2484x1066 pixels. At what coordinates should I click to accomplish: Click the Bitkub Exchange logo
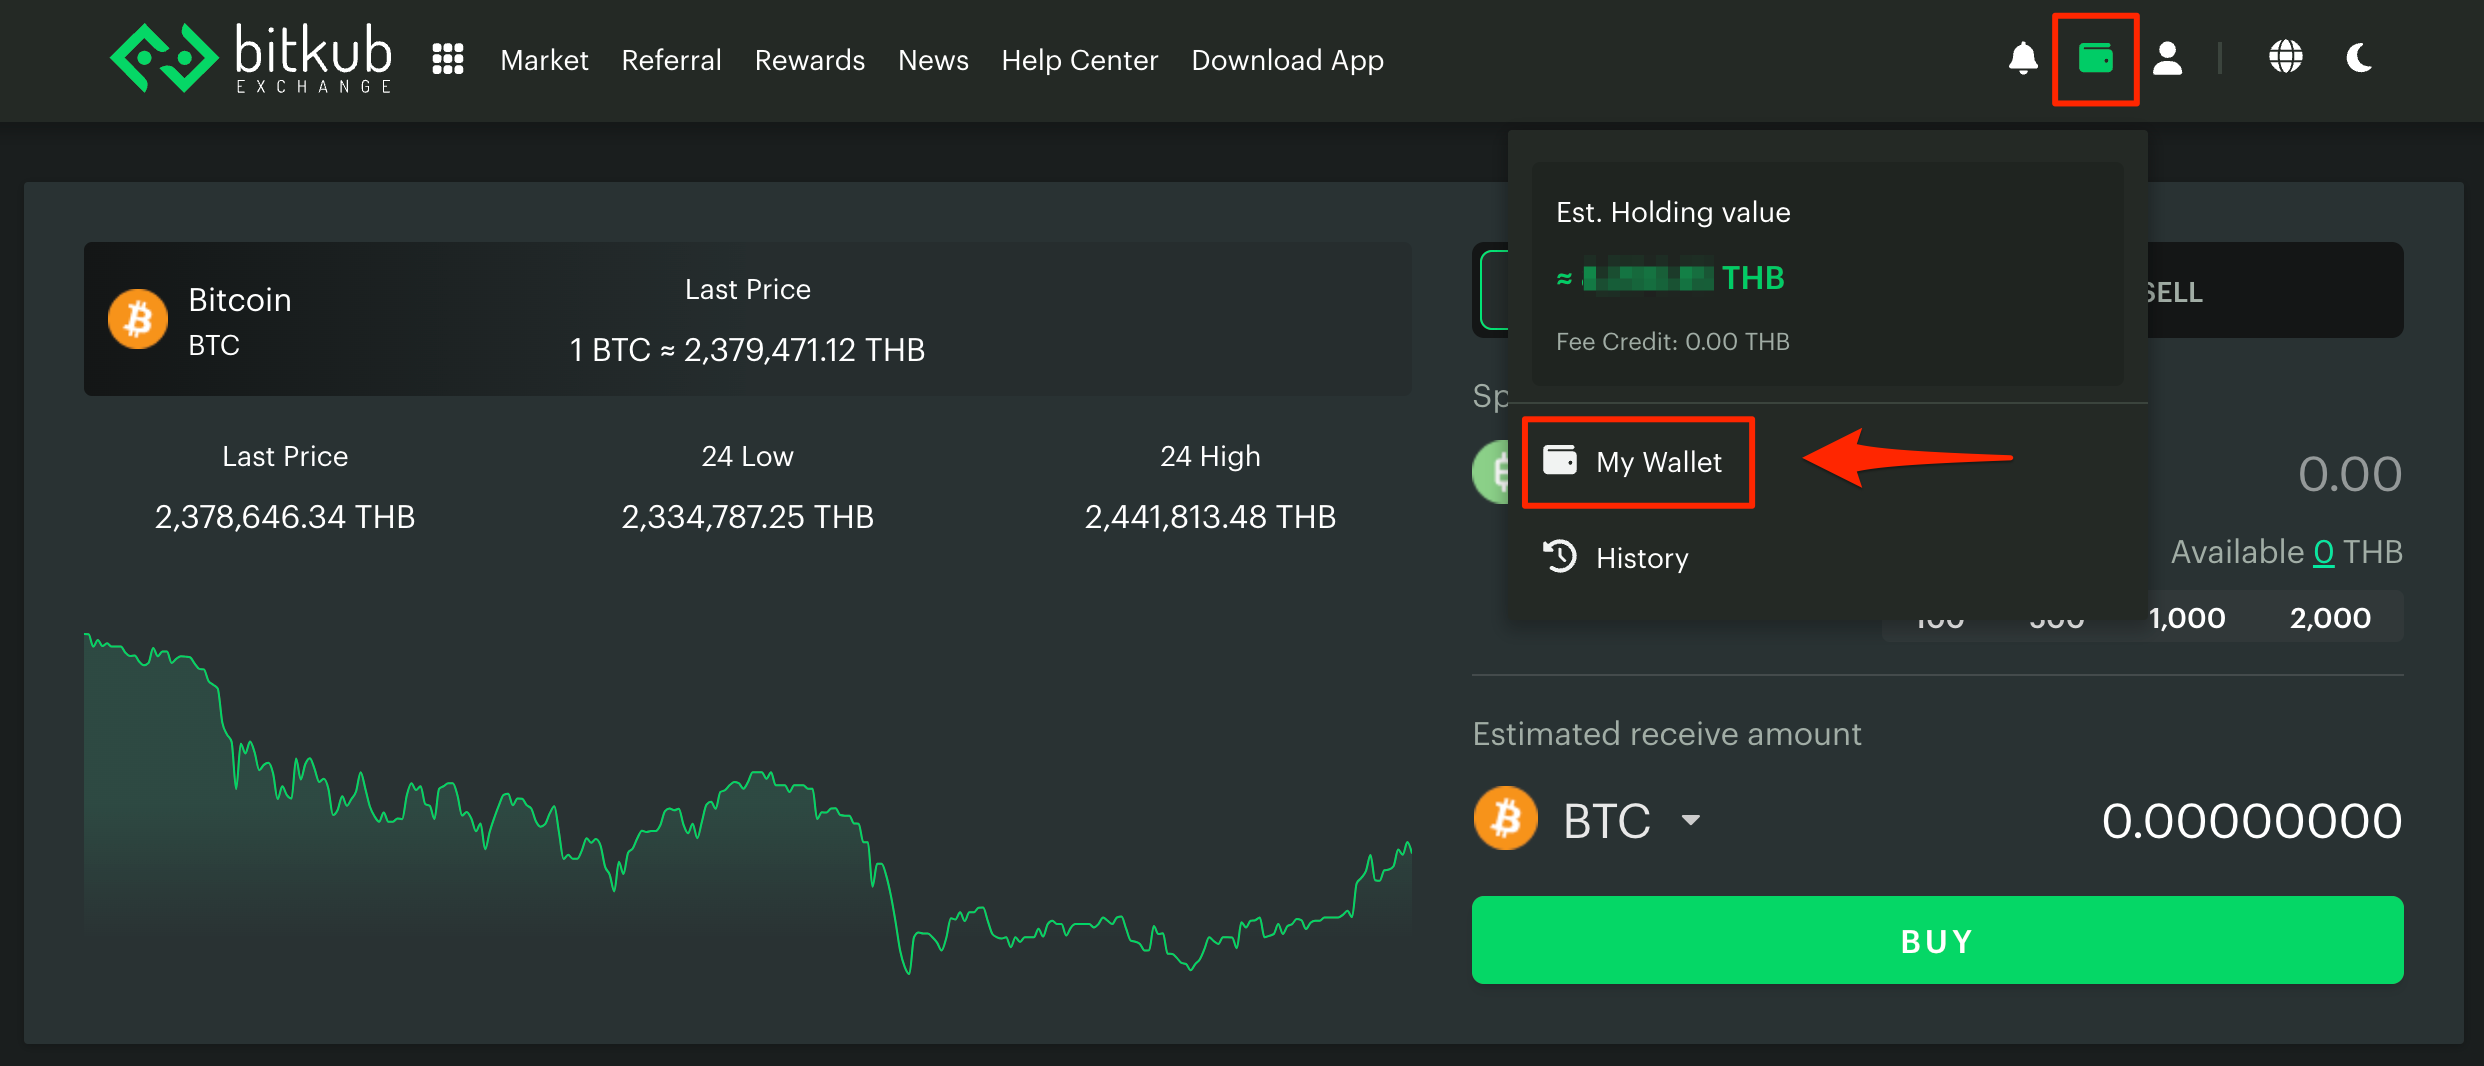(251, 59)
